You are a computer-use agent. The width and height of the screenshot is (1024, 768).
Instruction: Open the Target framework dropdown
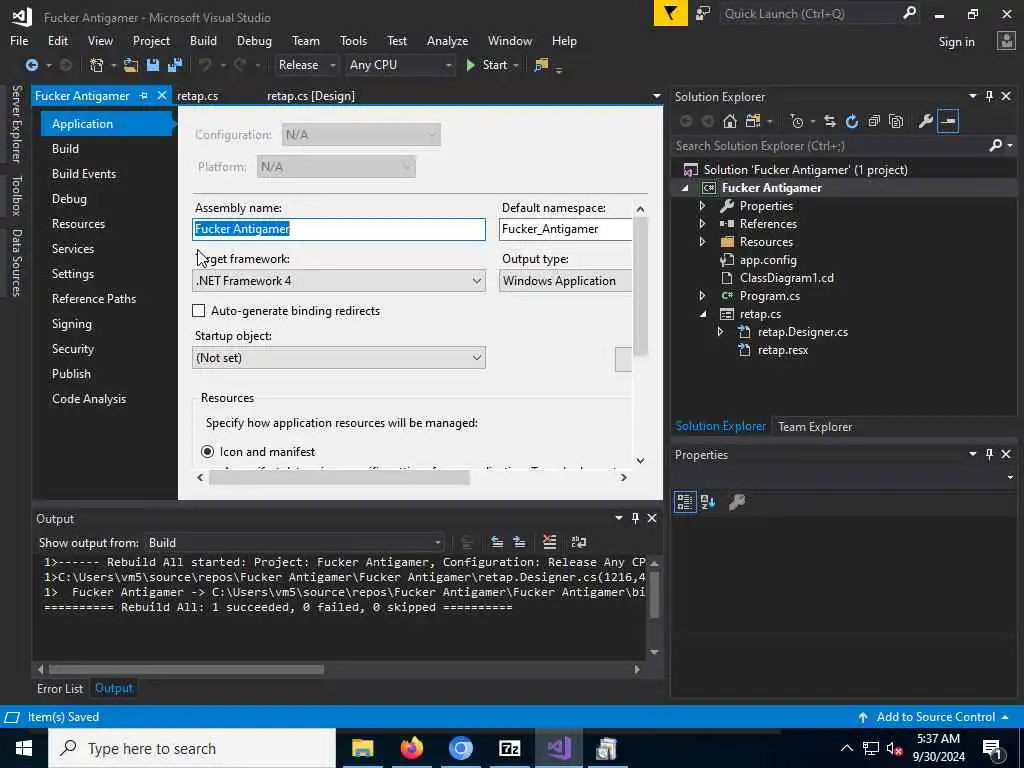pos(339,281)
